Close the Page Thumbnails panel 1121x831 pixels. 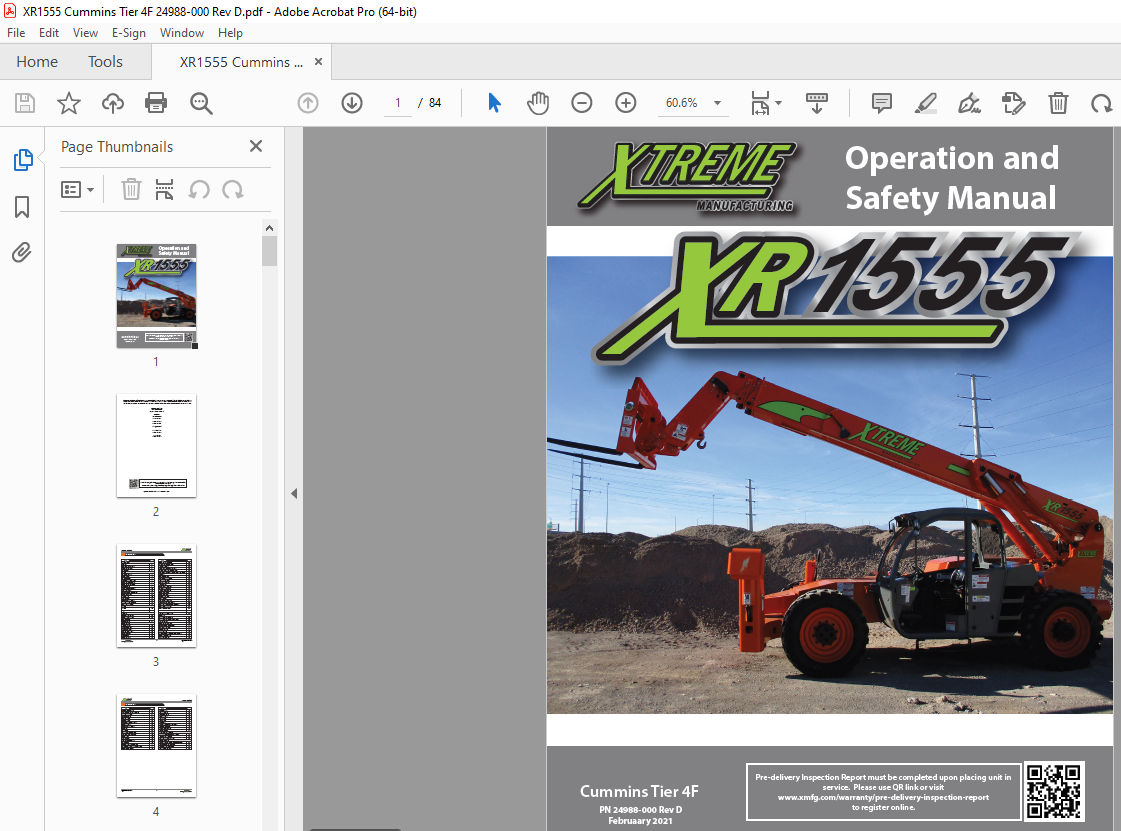click(x=256, y=146)
